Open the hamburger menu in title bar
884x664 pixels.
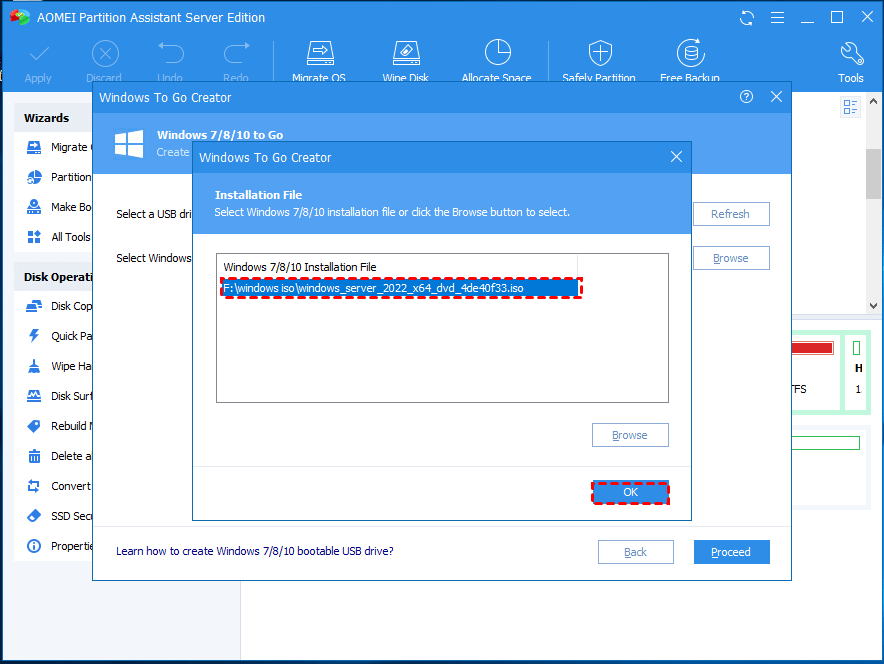(777, 18)
